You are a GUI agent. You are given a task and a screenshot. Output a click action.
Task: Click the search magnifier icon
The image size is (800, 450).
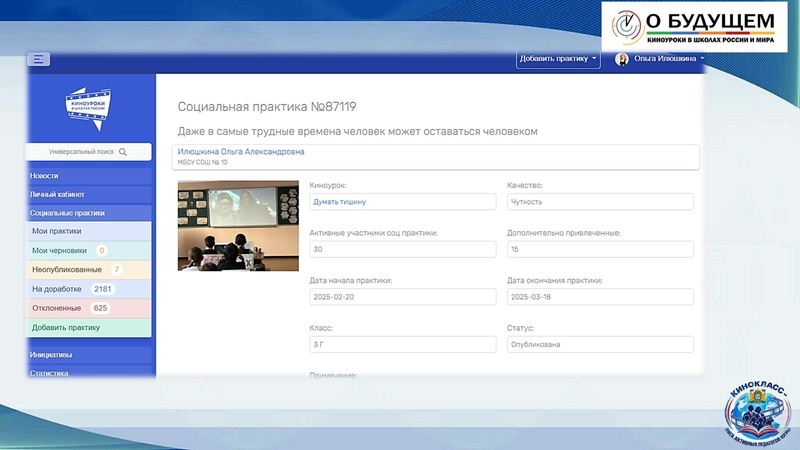point(123,152)
